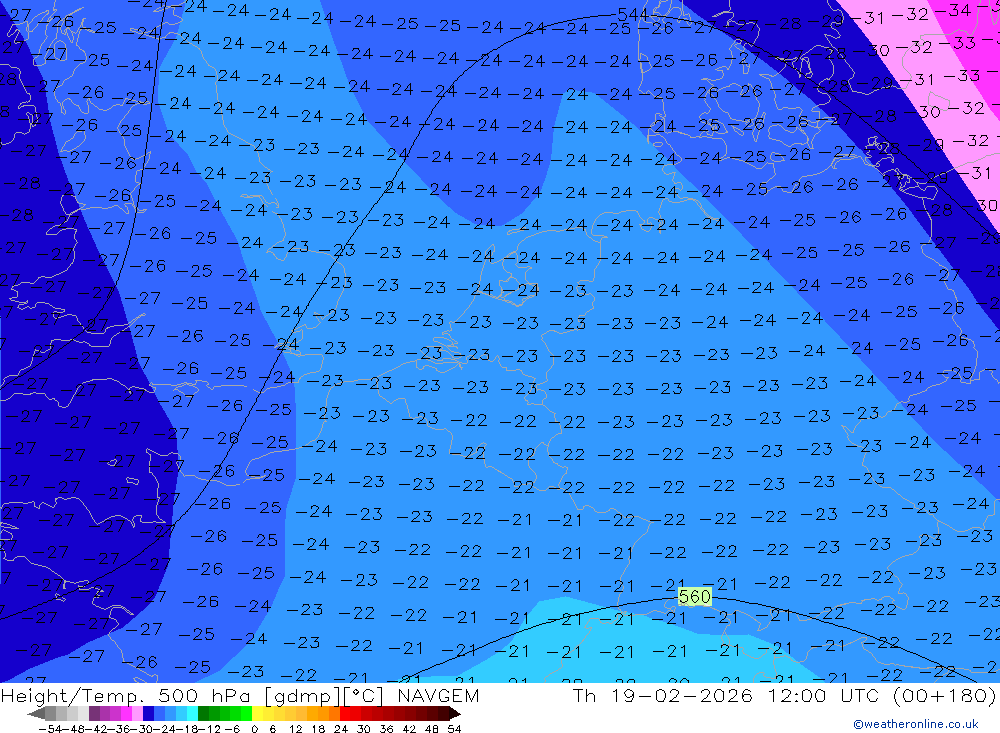Click the NAVGEM model name
Screen dimensions: 1000x733
coord(438,695)
